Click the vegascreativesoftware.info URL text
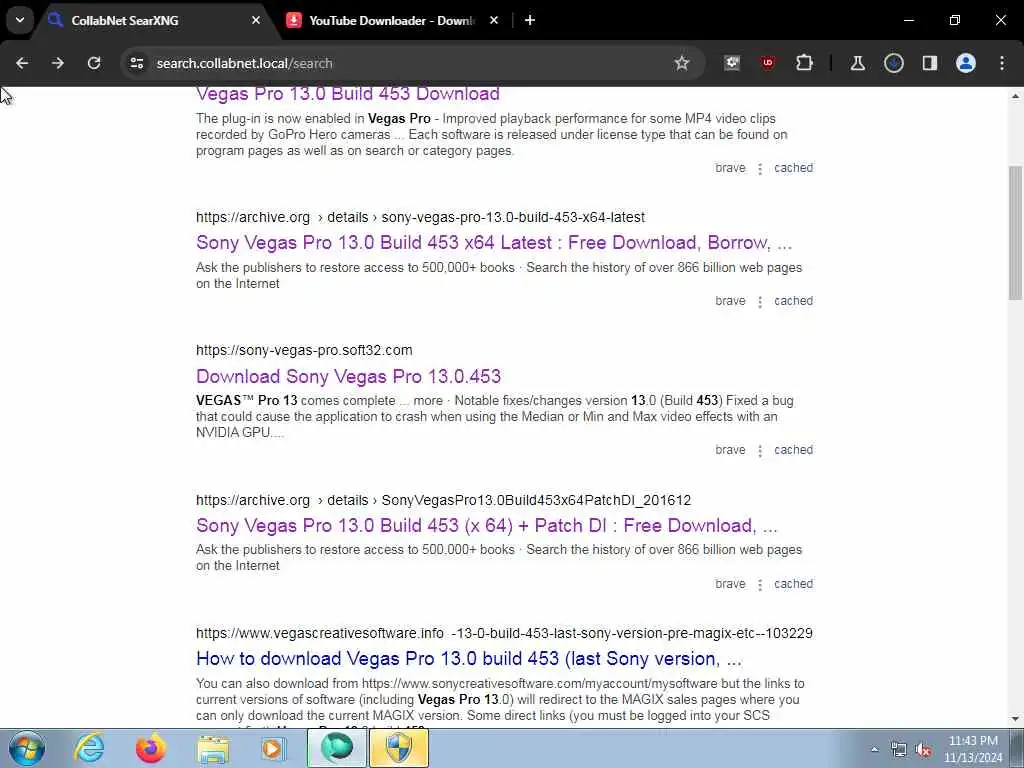1024x768 pixels. pos(504,633)
